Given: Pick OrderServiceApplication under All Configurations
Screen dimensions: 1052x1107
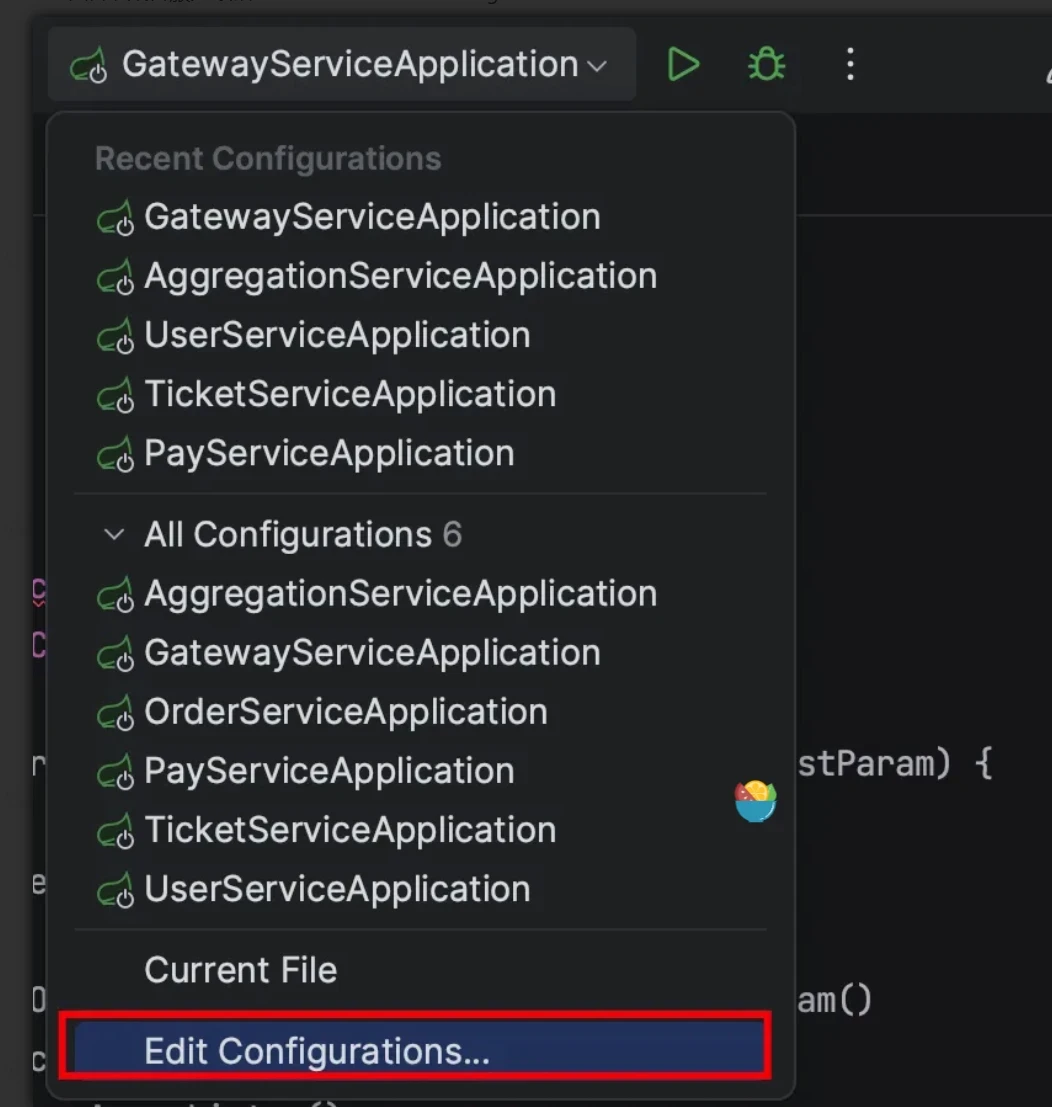Looking at the screenshot, I should click(346, 712).
